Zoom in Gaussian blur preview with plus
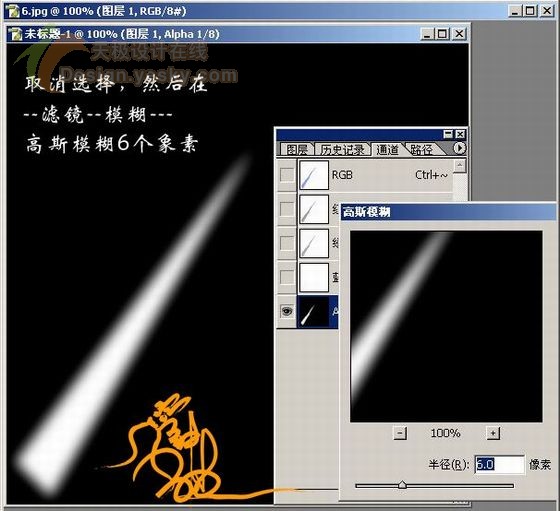560x511 pixels. pyautogui.click(x=493, y=433)
